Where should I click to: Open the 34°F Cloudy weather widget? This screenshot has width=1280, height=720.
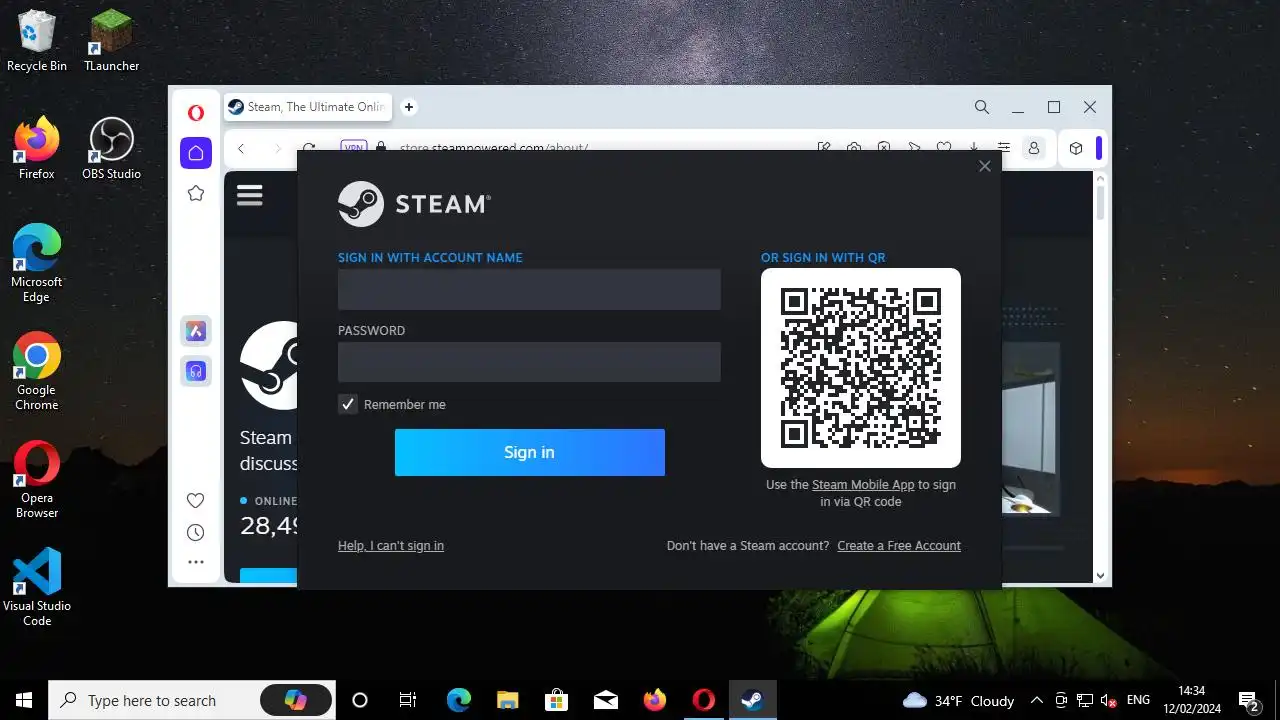pos(958,700)
